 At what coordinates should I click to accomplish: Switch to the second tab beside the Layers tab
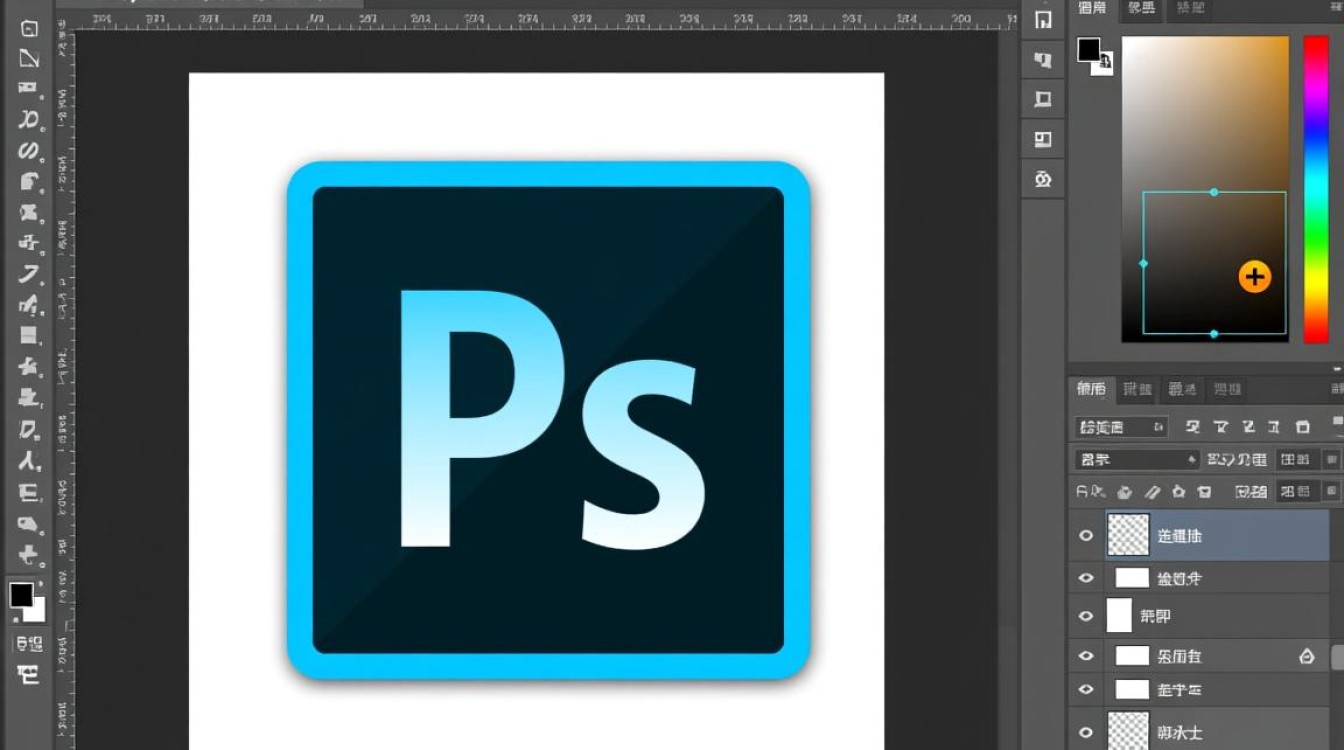coord(1137,389)
